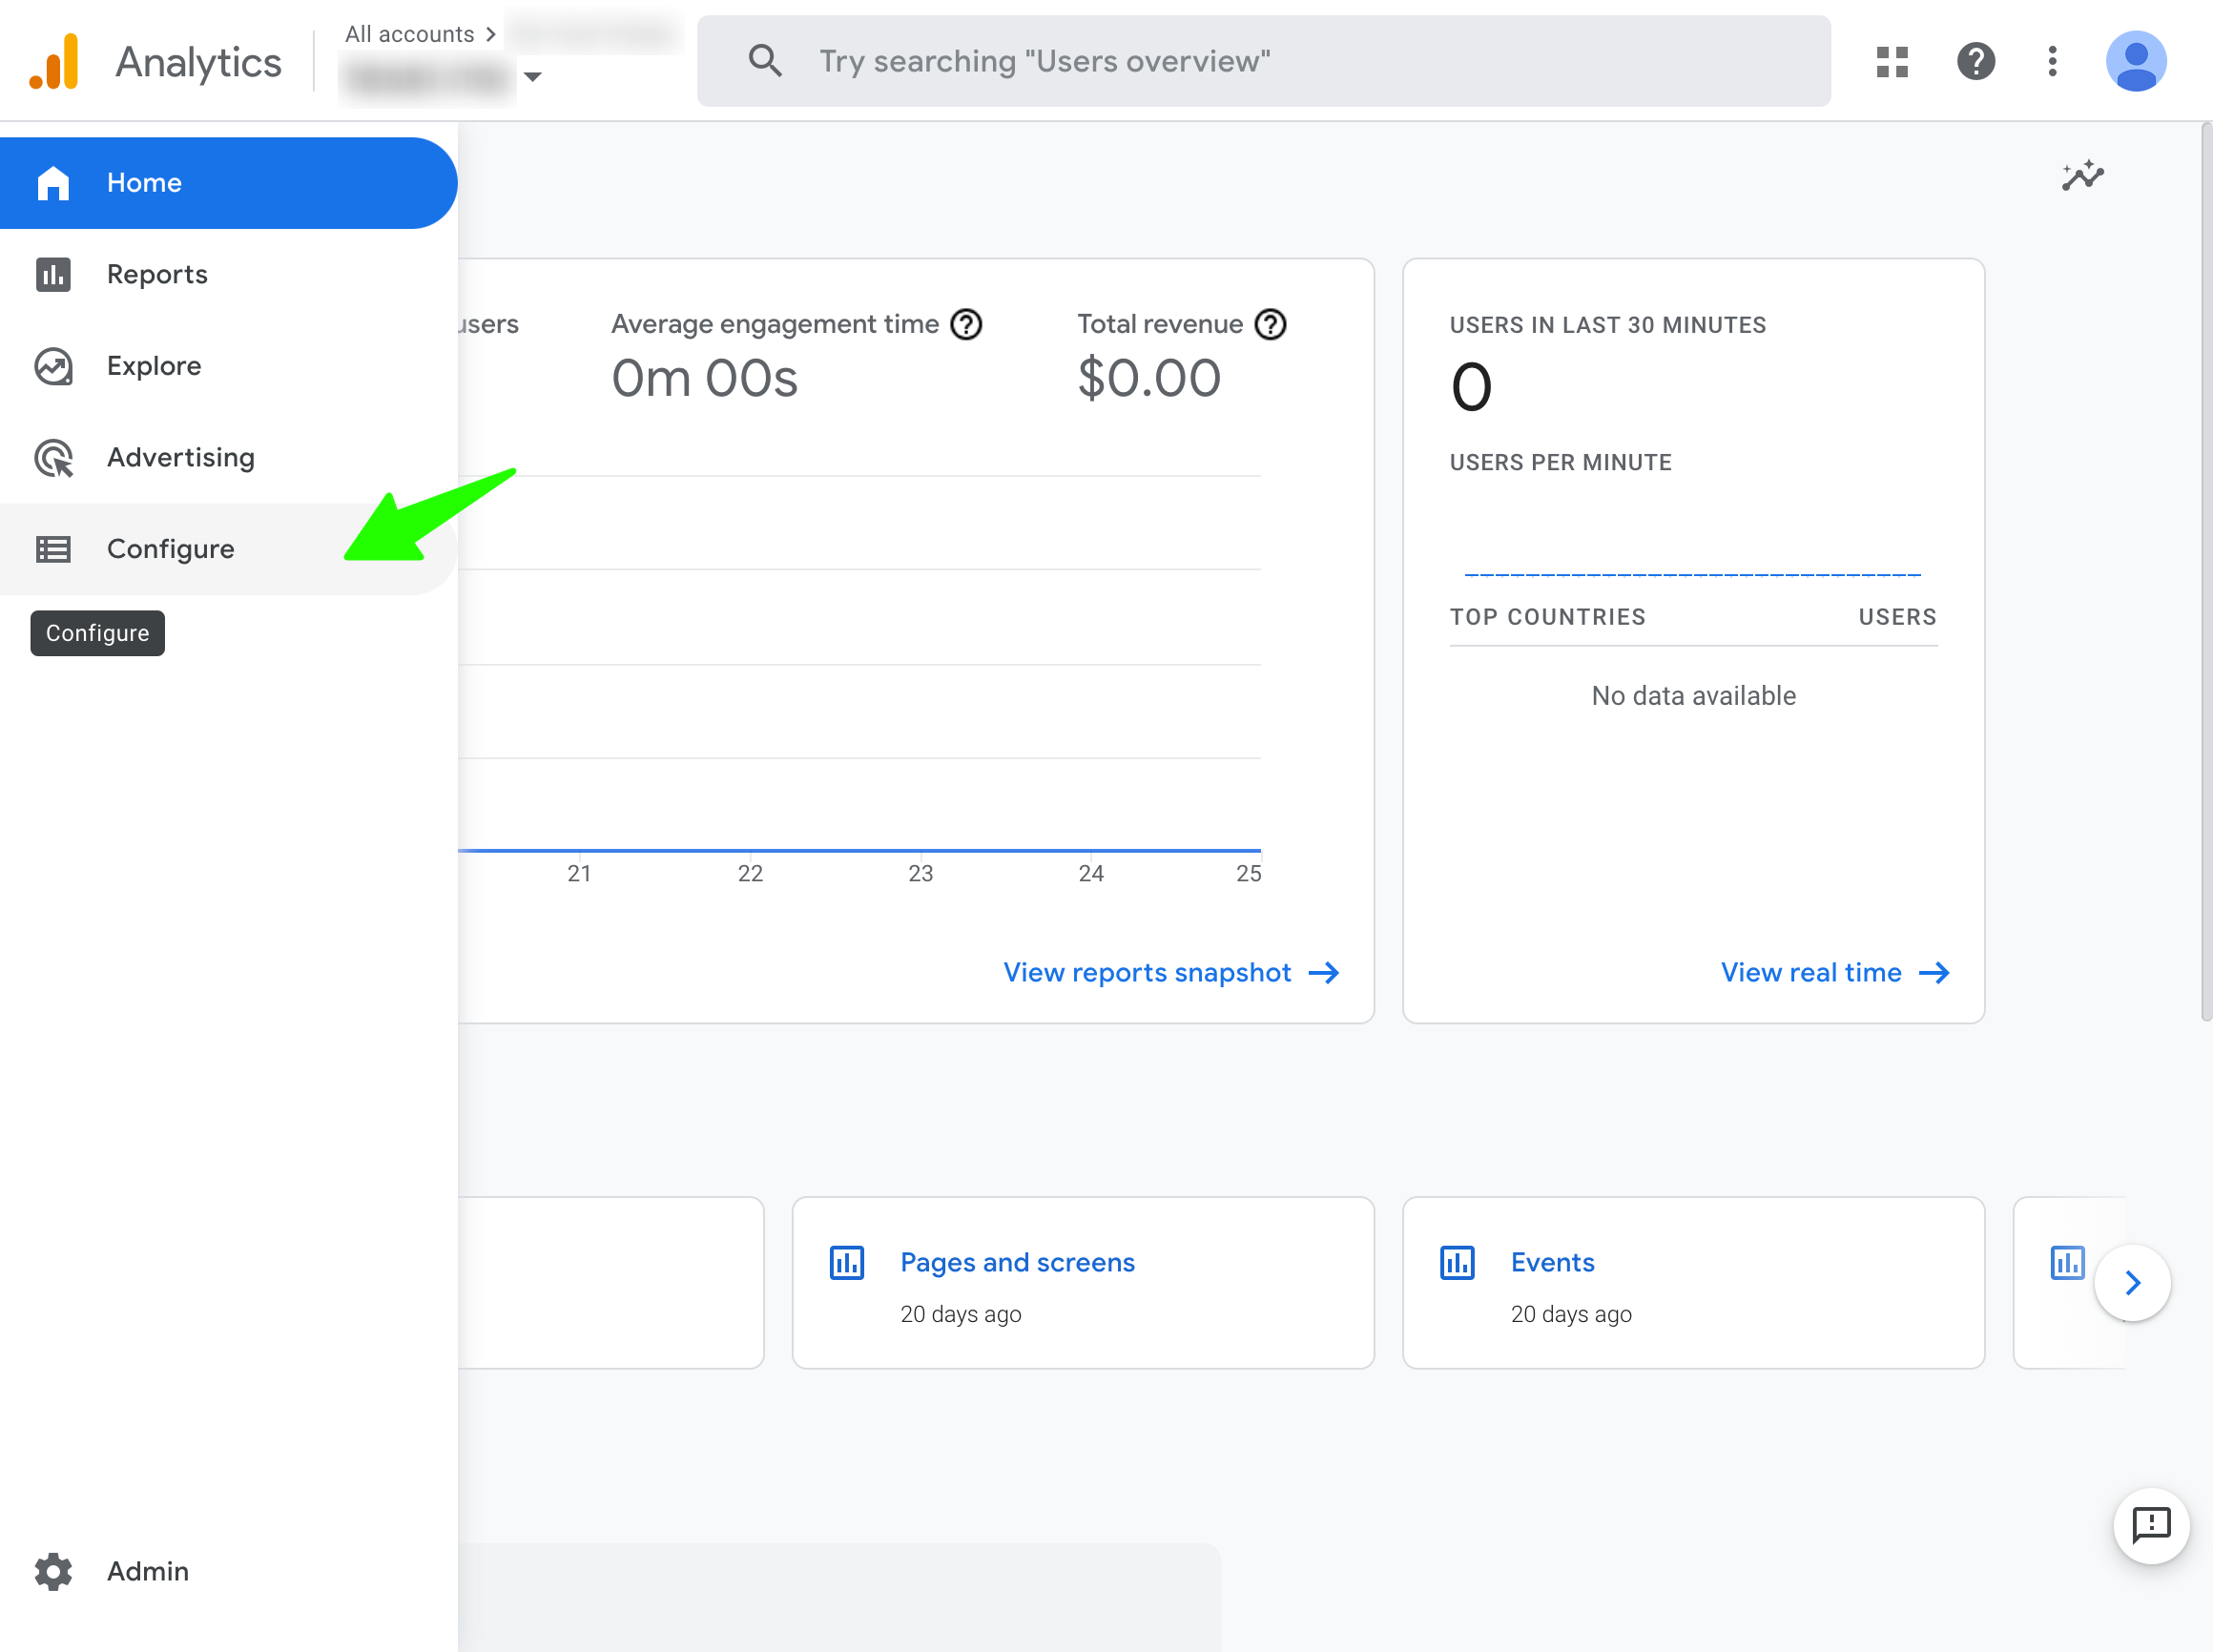This screenshot has width=2213, height=1652.
Task: Open the three-dot more options menu
Action: click(x=2052, y=62)
